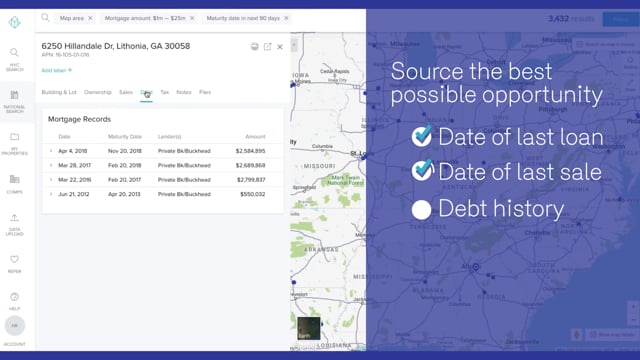Switch to the Sales tab

[x=126, y=92]
